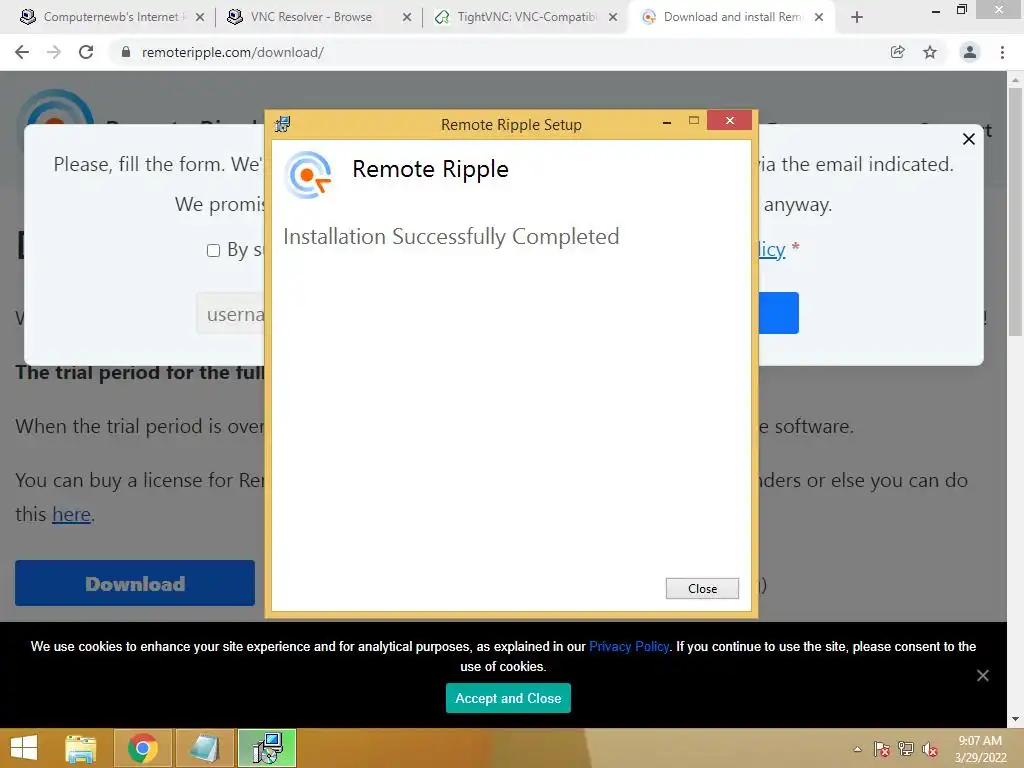The image size is (1024, 768).
Task: Open Privacy Policy link in cookie banner
Action: [x=629, y=647]
